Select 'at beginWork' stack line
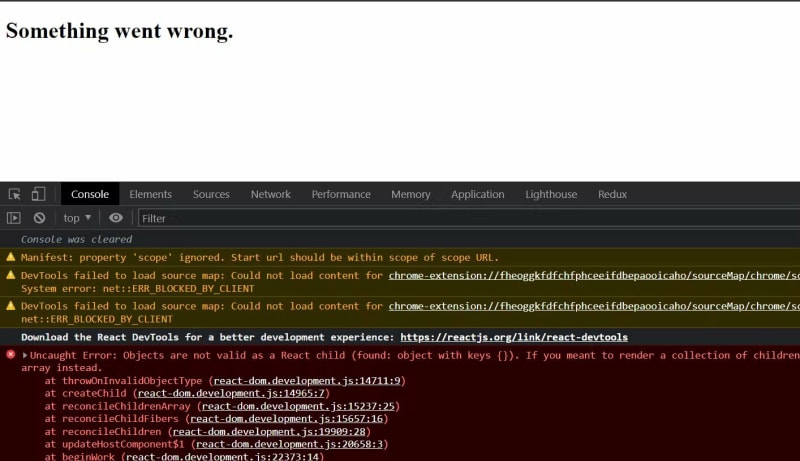The height and width of the screenshot is (461, 800). (184, 456)
